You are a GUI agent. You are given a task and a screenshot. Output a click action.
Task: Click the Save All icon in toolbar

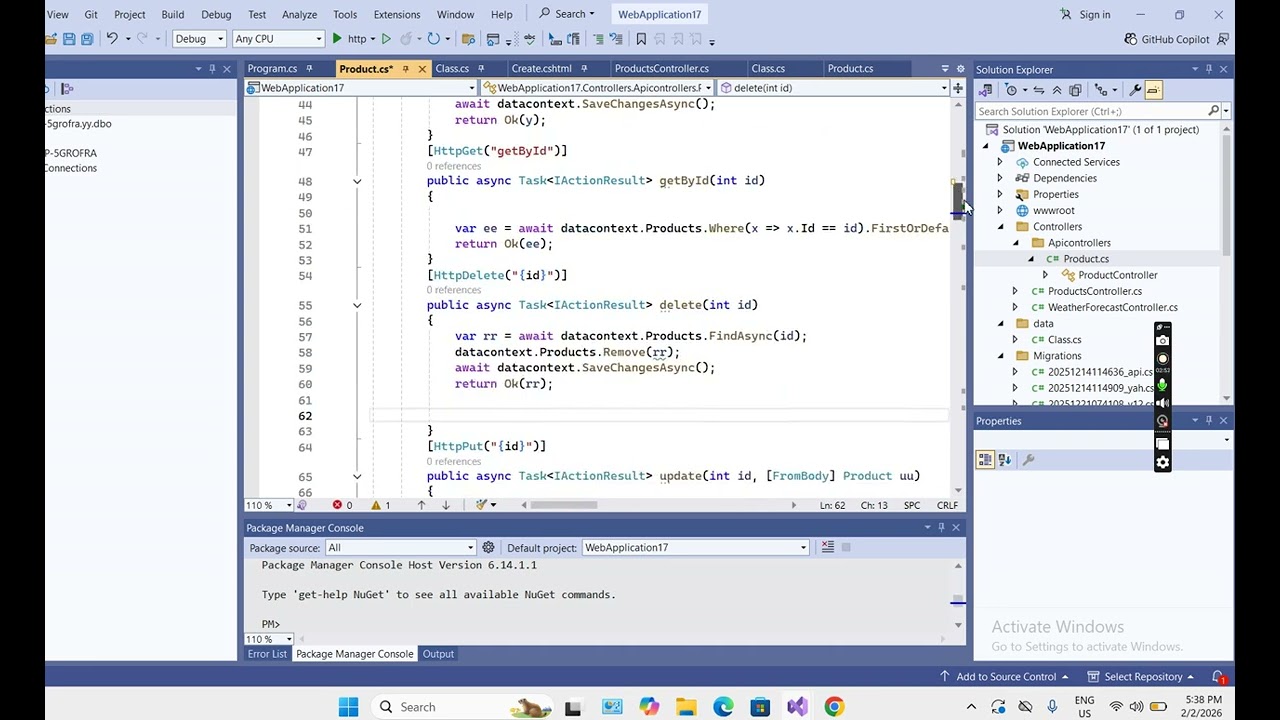(87, 39)
